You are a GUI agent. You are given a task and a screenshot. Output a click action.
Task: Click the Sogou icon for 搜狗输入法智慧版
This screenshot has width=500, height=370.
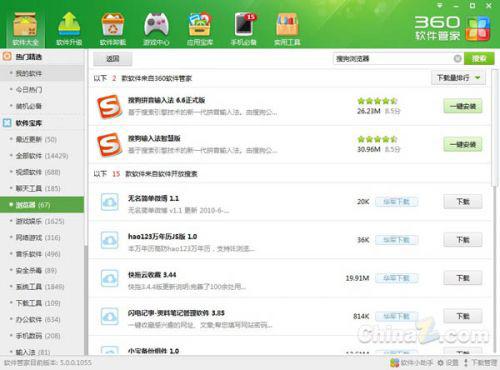[109, 145]
